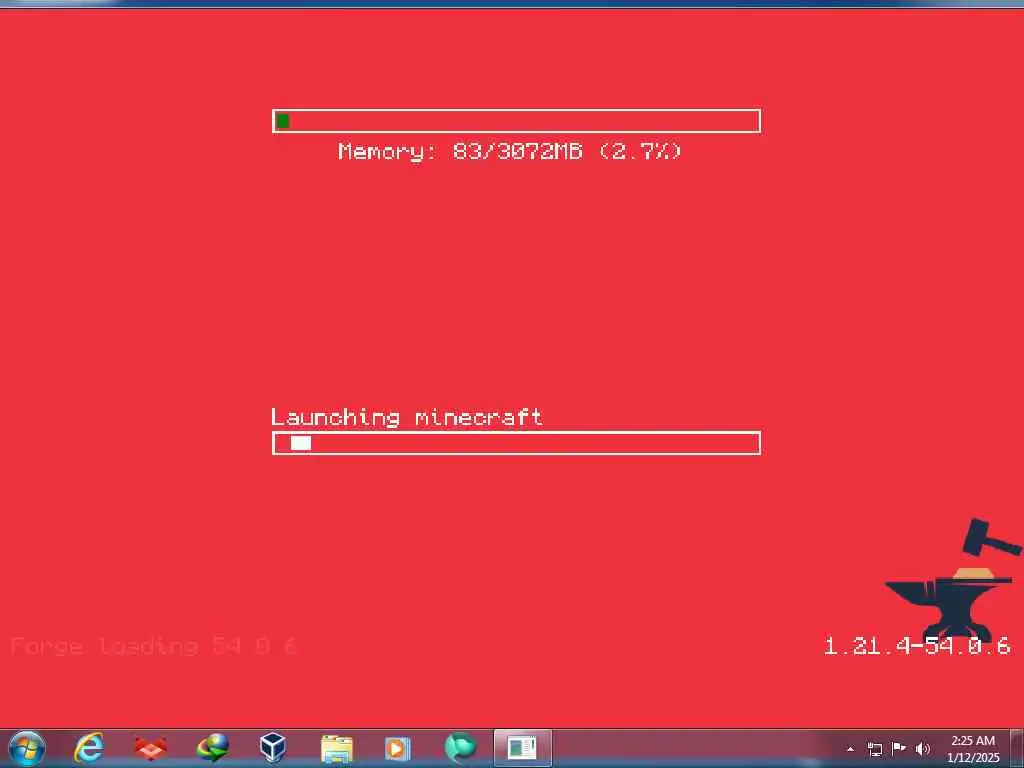Open the Windows Start menu orb
The height and width of the screenshot is (768, 1024).
point(27,748)
